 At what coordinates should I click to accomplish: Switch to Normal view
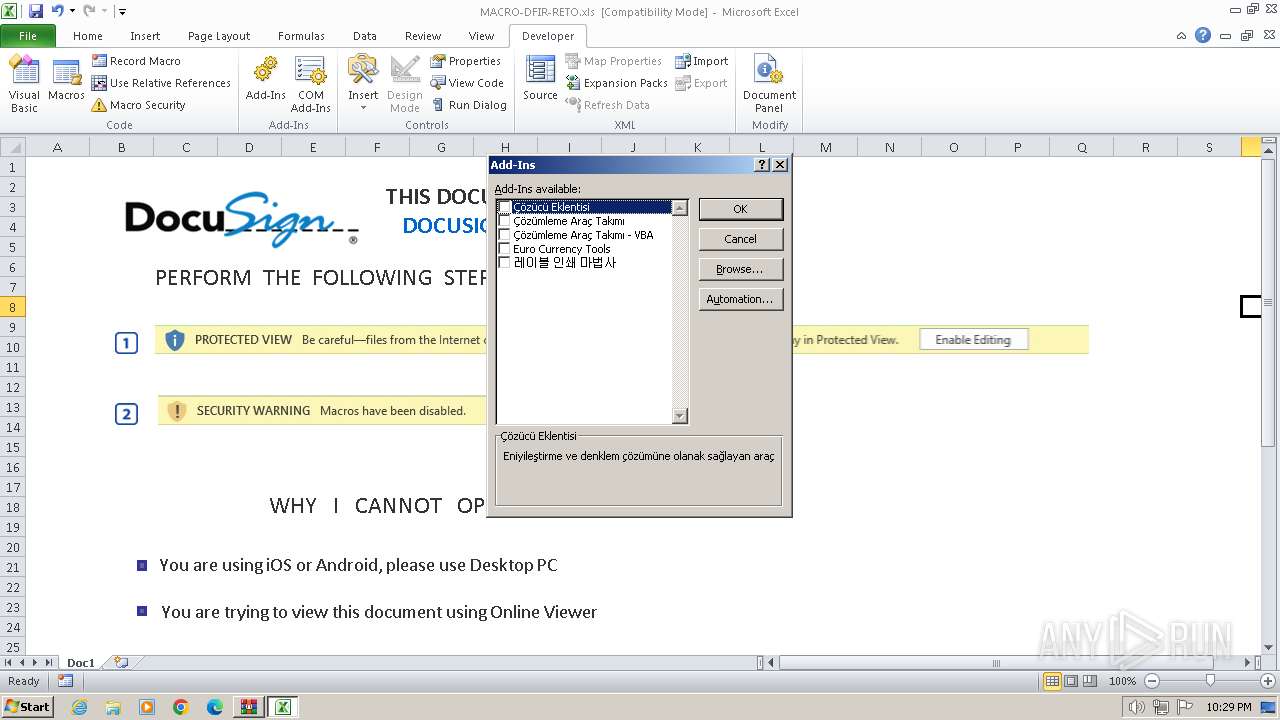(x=1052, y=681)
